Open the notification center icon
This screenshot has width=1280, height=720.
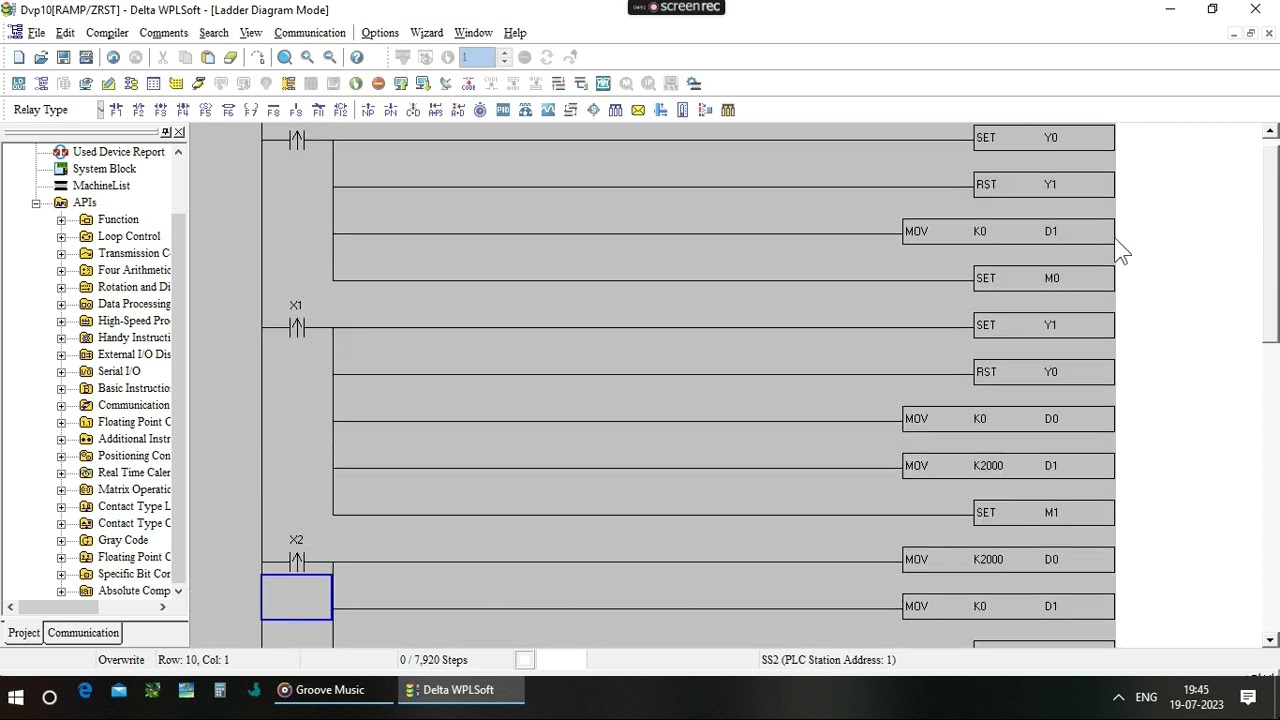(x=1248, y=697)
